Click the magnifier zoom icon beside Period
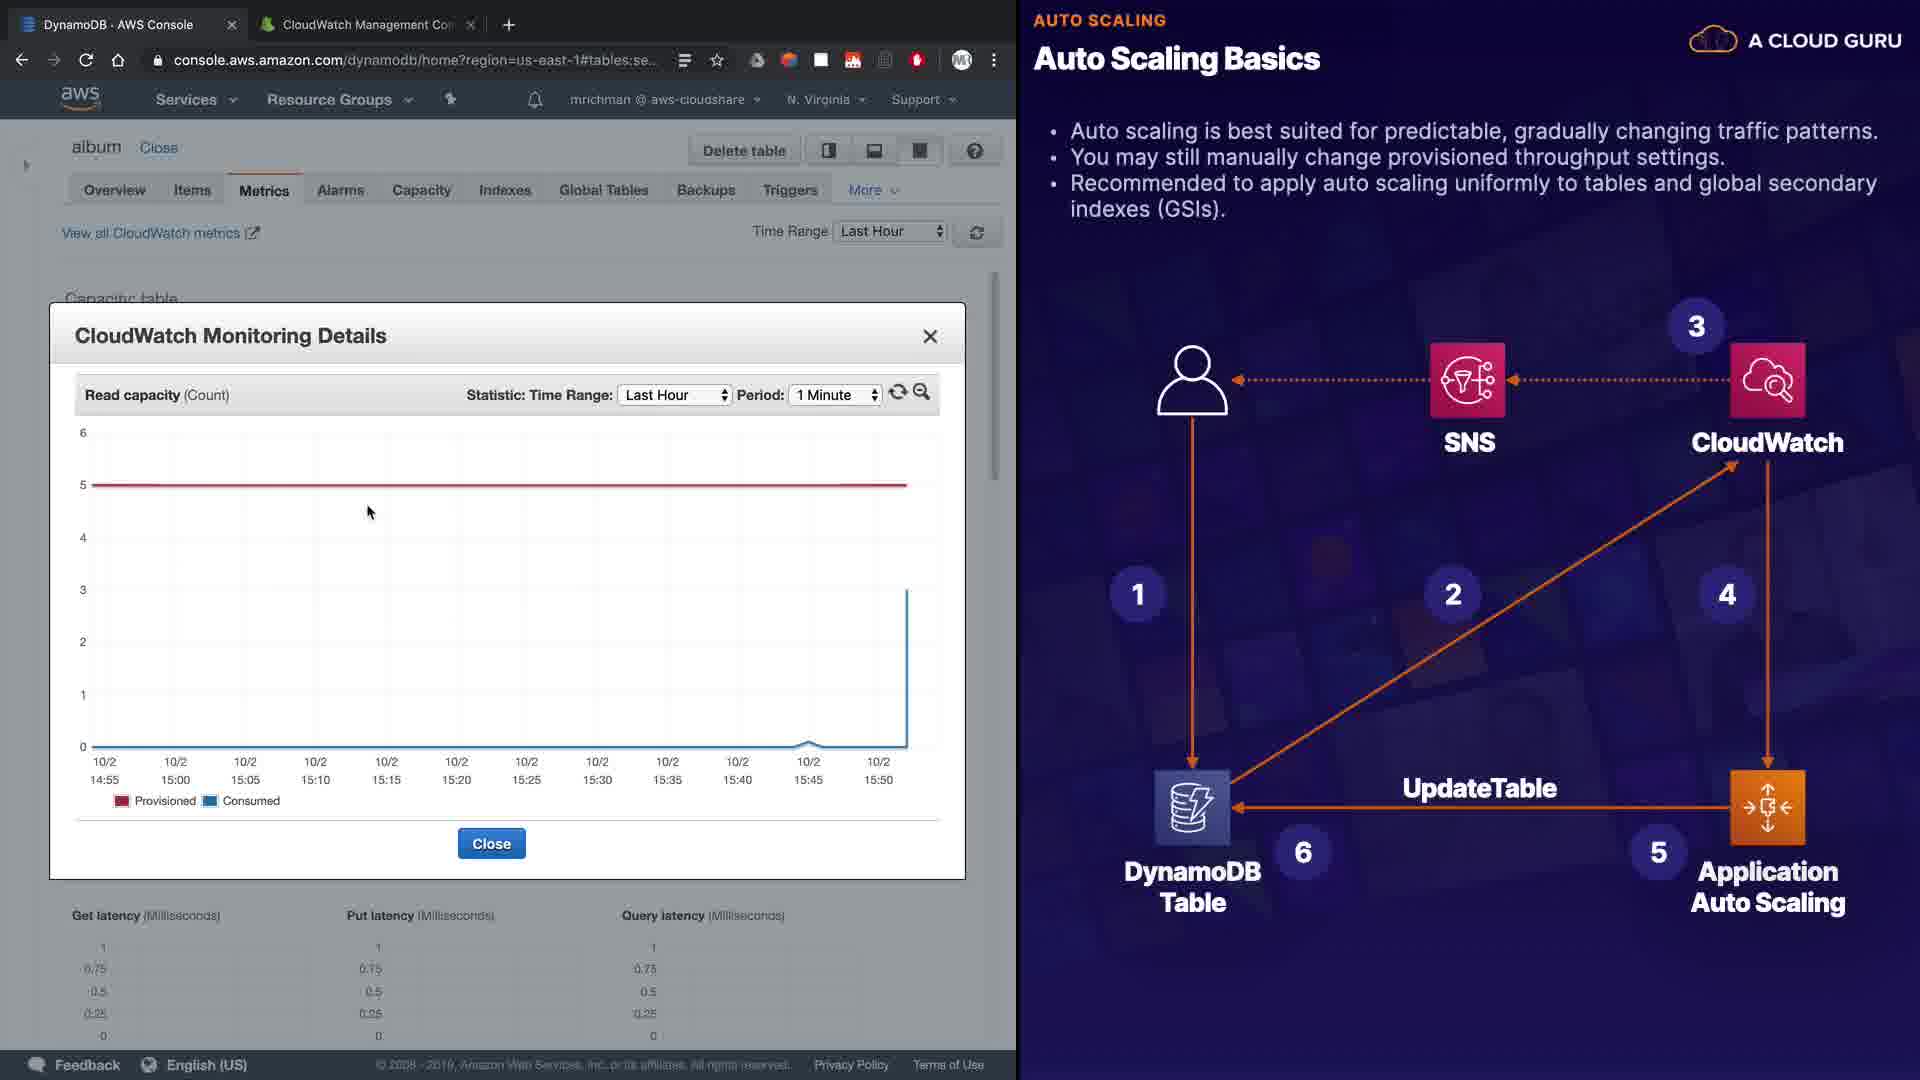The image size is (1920, 1080). [921, 393]
